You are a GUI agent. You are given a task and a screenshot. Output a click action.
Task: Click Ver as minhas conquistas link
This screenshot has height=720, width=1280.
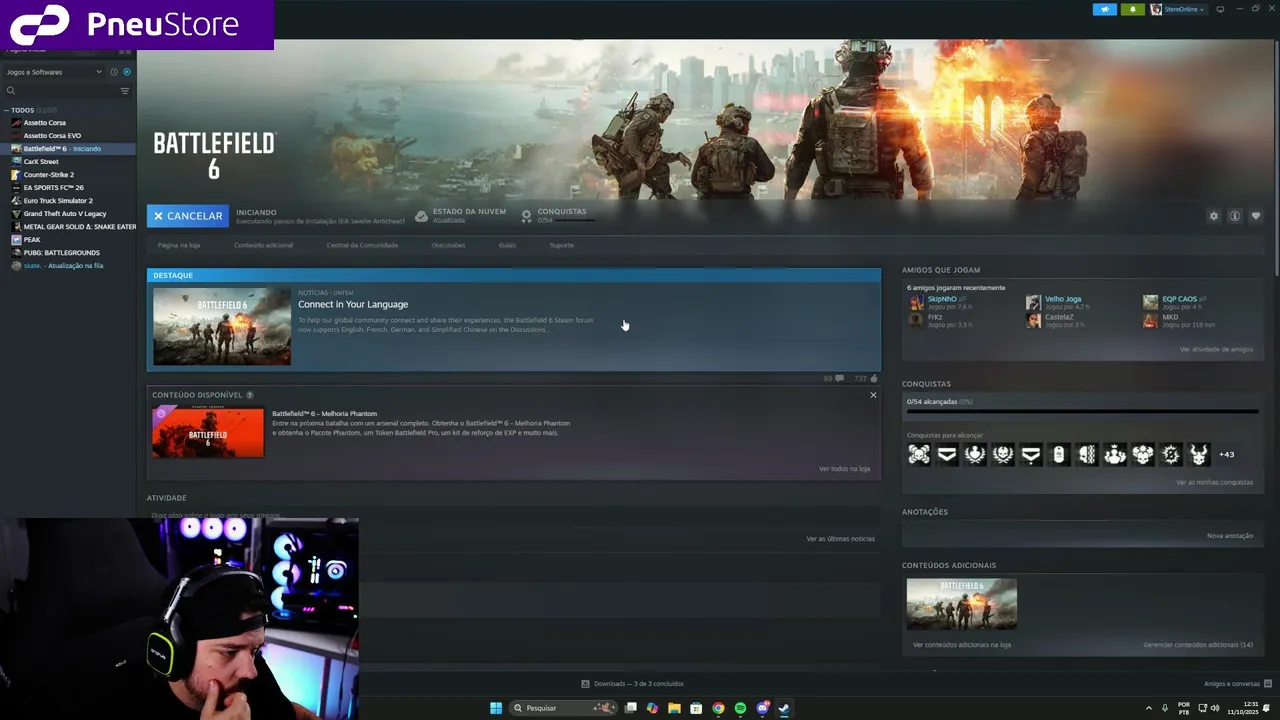pos(1214,483)
